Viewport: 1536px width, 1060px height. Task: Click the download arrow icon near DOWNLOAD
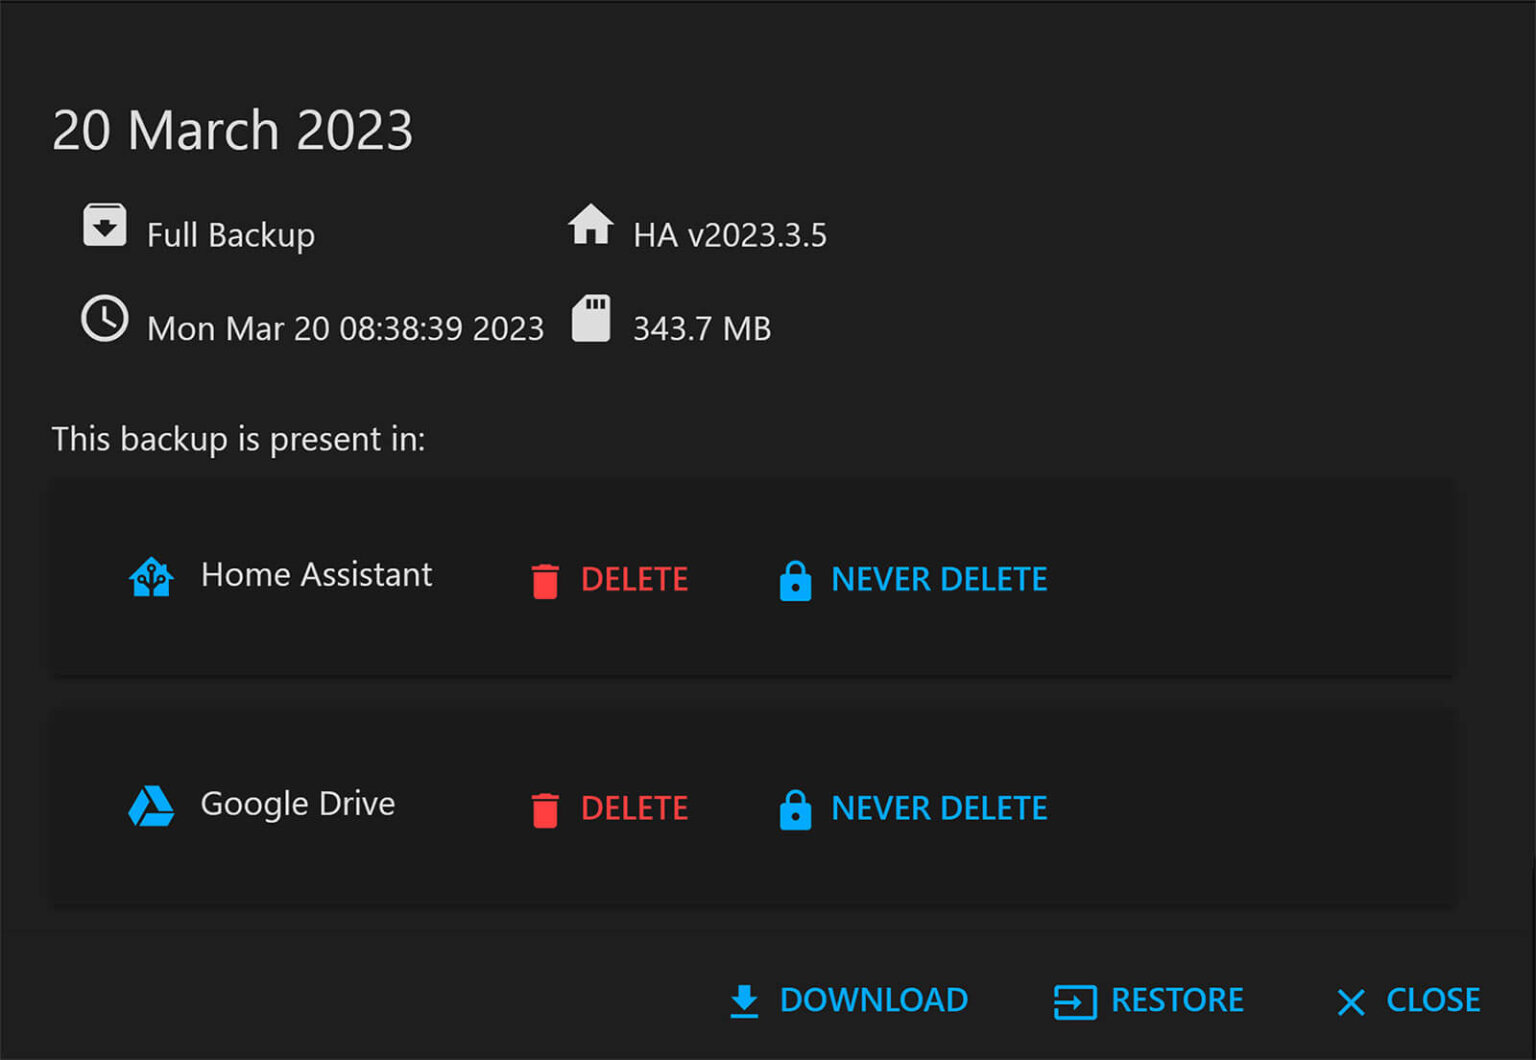tap(744, 1000)
